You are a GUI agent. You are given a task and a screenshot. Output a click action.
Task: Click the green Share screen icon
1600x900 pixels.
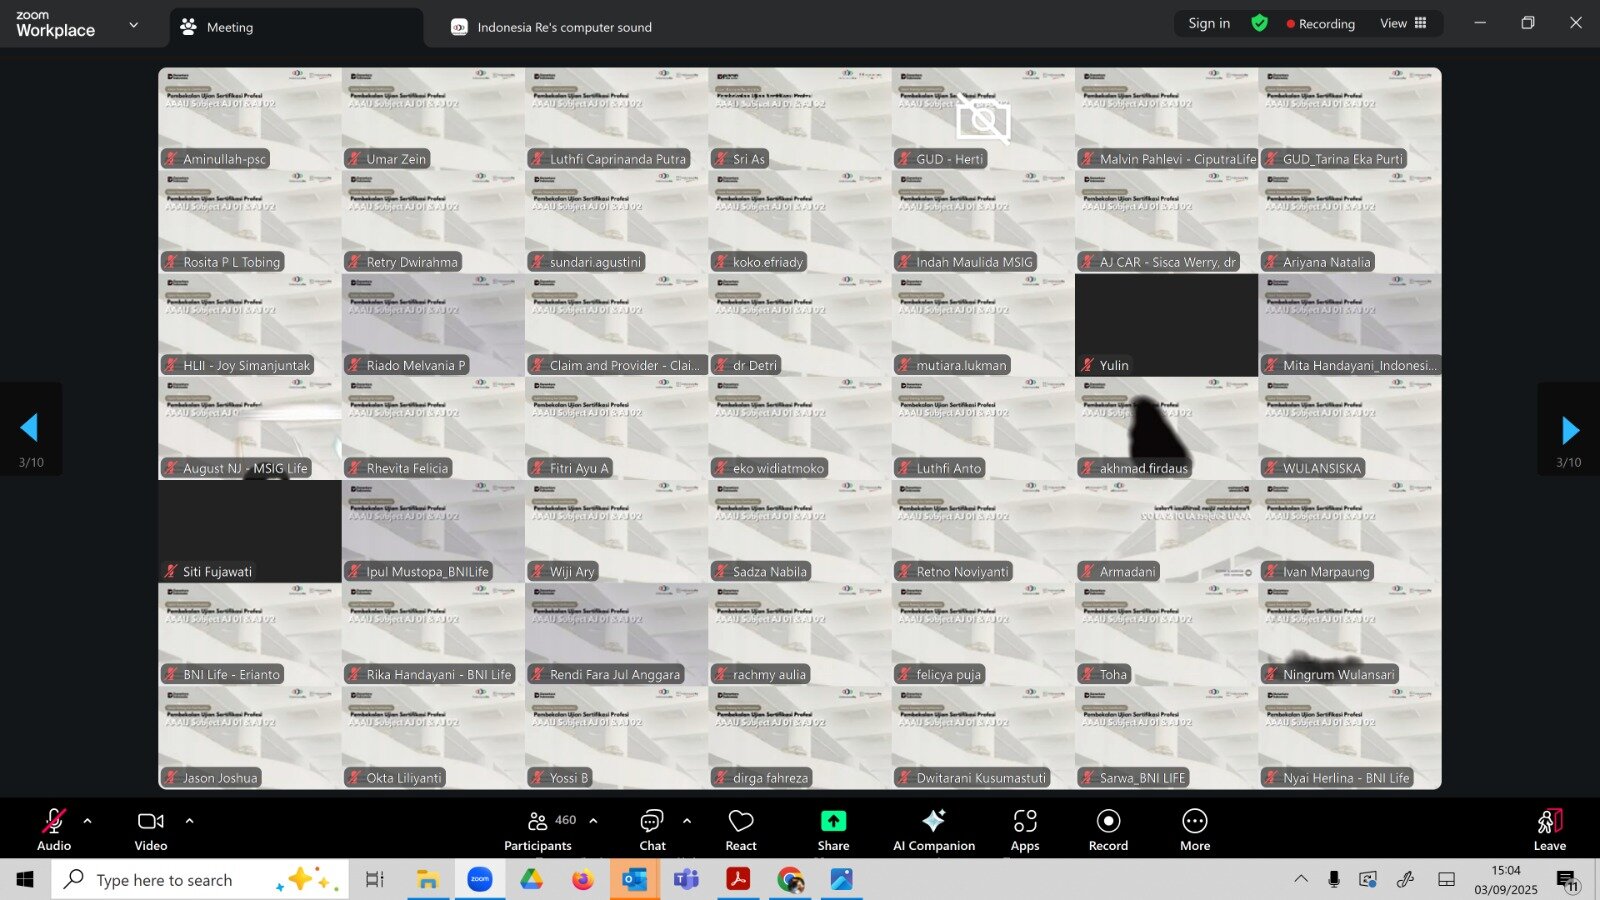click(x=833, y=821)
